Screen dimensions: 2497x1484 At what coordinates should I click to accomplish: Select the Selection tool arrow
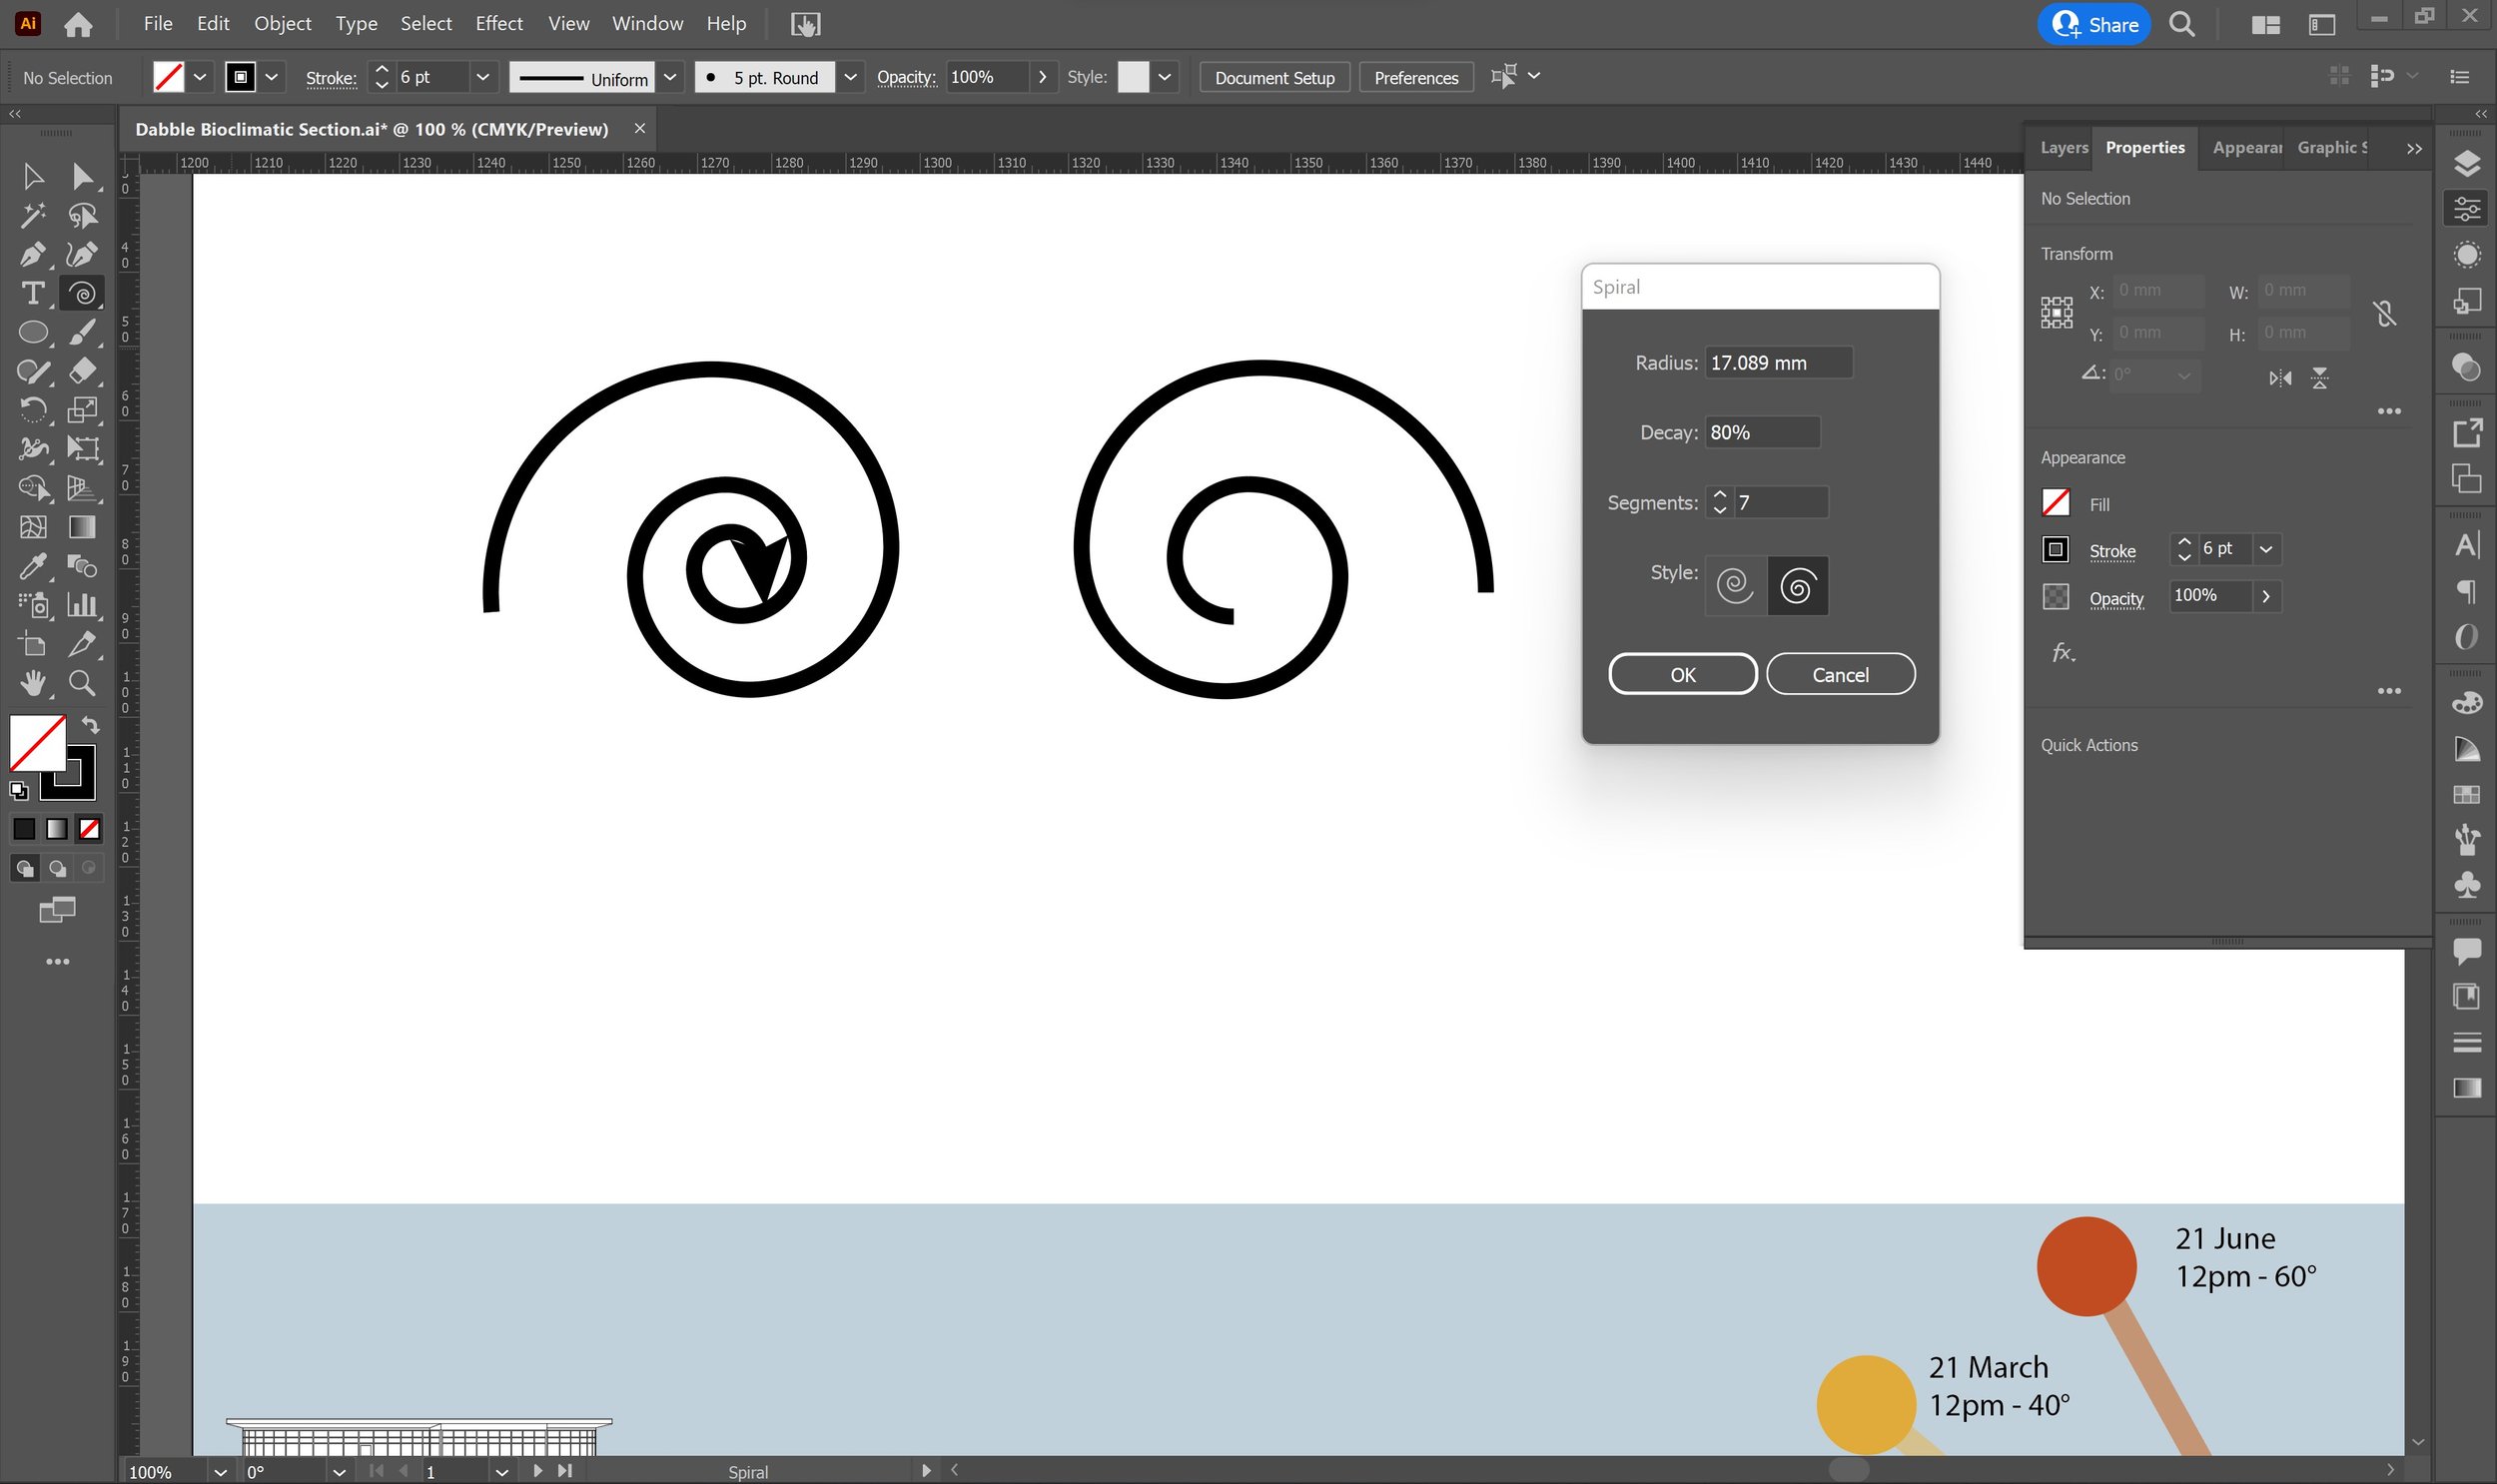pos(33,176)
